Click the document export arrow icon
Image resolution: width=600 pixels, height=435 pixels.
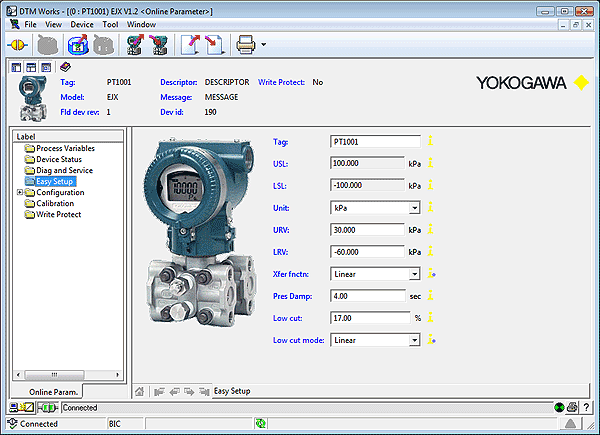click(190, 44)
